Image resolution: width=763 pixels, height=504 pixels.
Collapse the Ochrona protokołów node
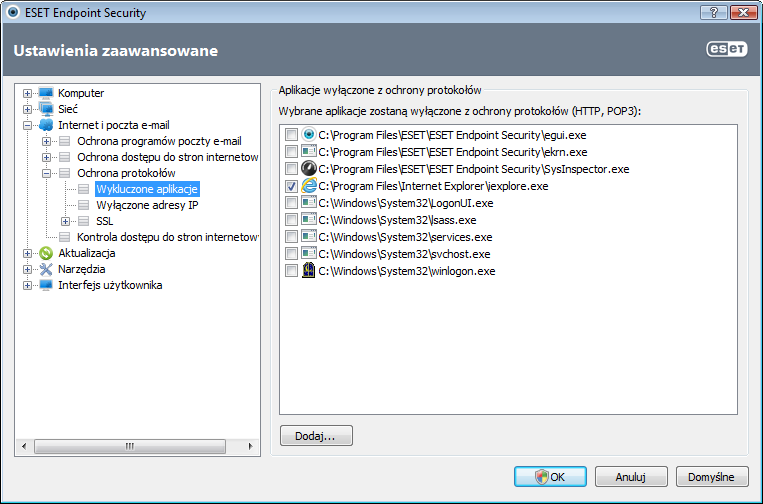(x=46, y=173)
